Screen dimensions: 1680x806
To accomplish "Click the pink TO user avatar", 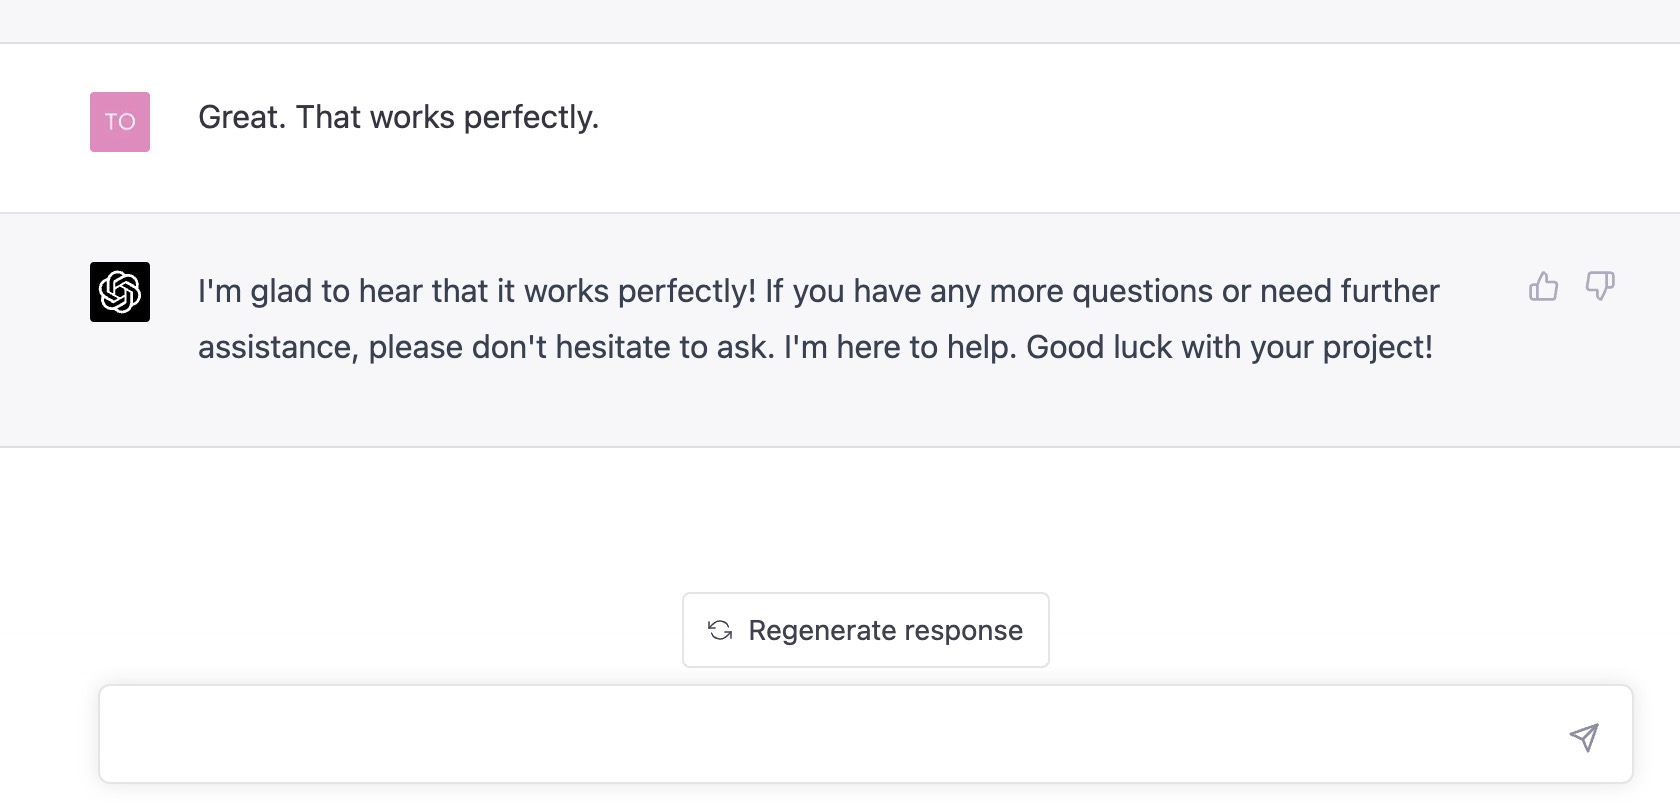I will (120, 122).
